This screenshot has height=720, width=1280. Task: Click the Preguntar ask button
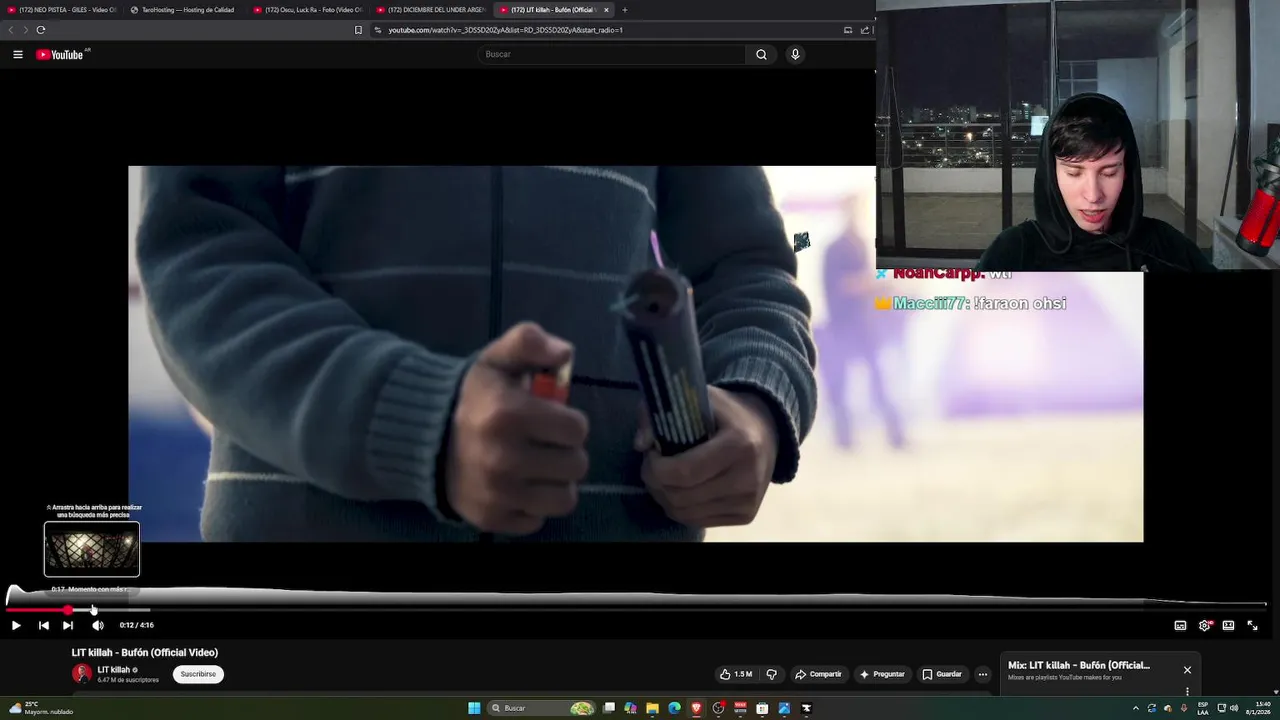tap(882, 674)
